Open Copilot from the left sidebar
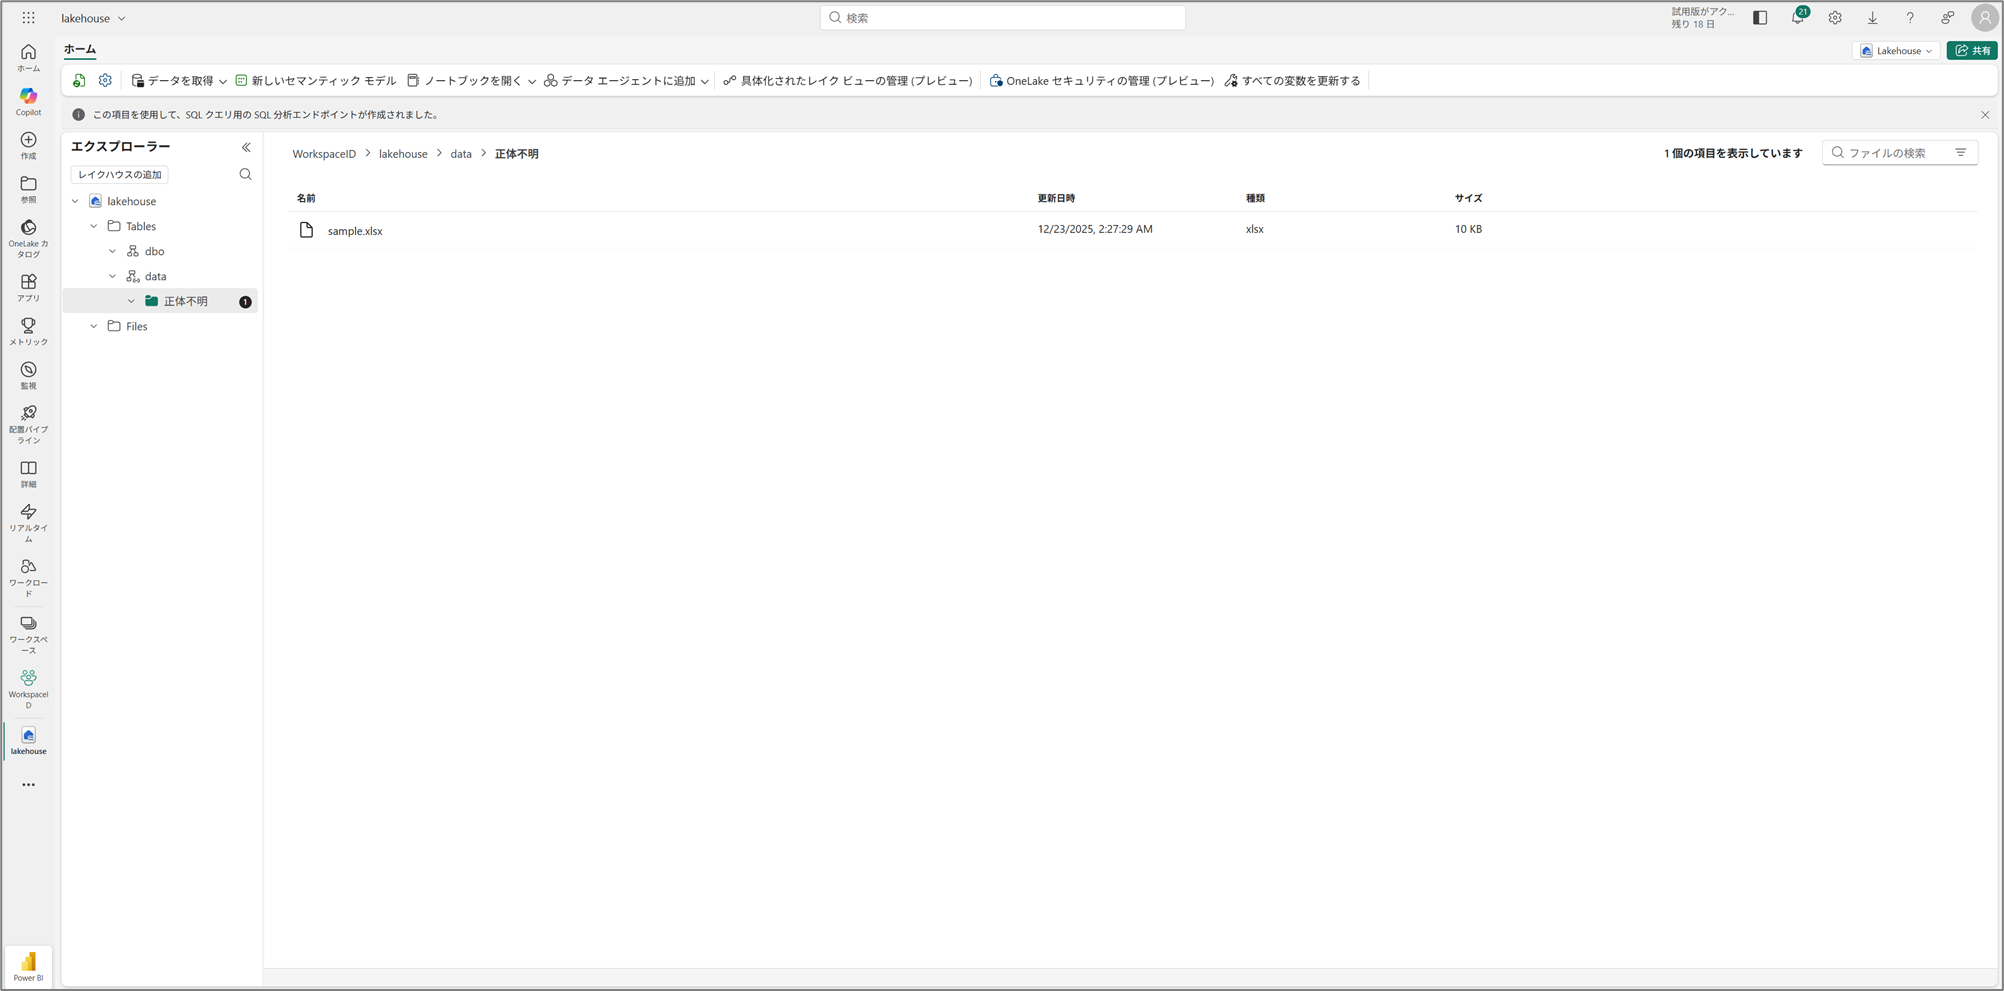Viewport: 2004px width, 991px height. [28, 100]
